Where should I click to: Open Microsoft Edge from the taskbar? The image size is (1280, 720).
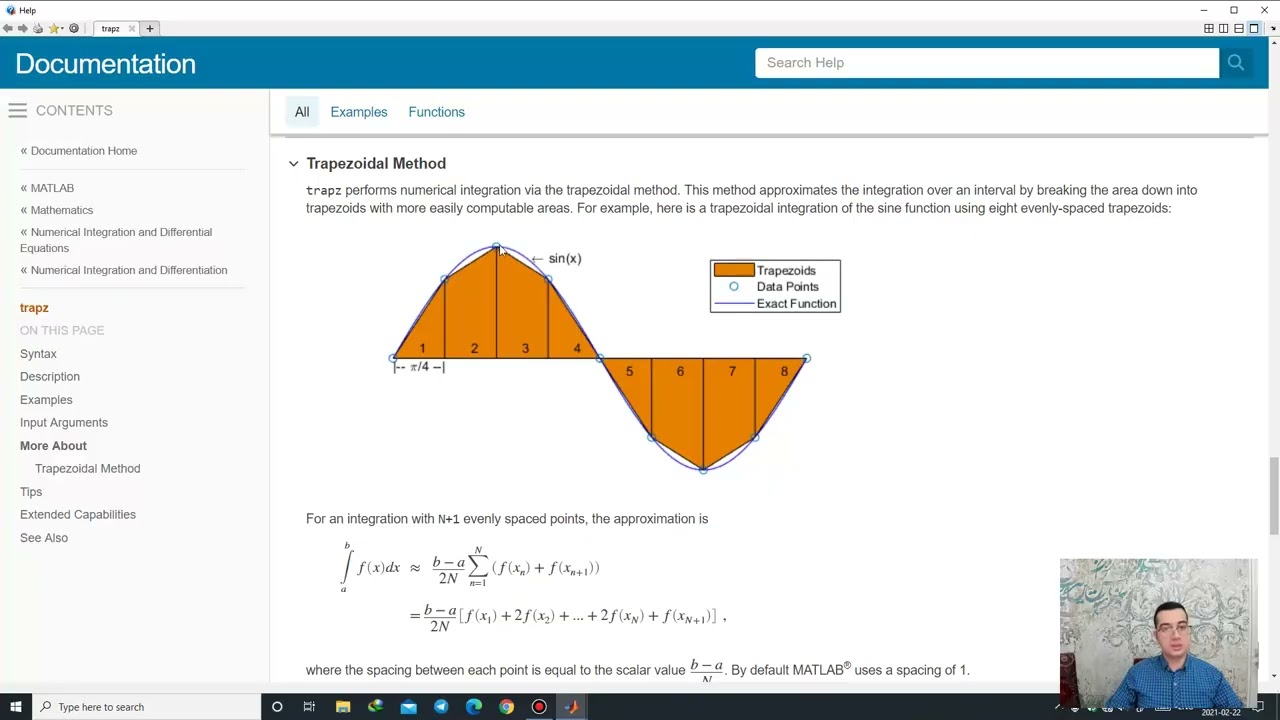(x=474, y=707)
